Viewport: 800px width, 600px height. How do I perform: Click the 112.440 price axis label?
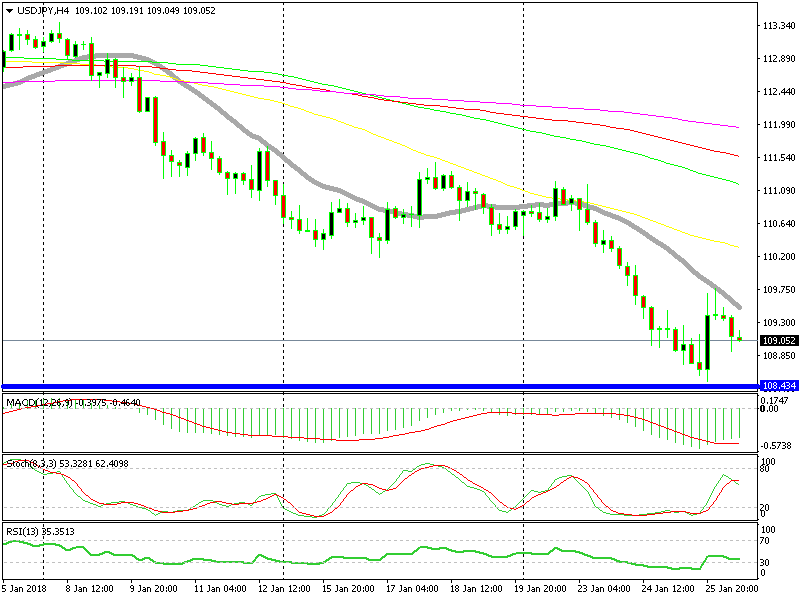(779, 92)
